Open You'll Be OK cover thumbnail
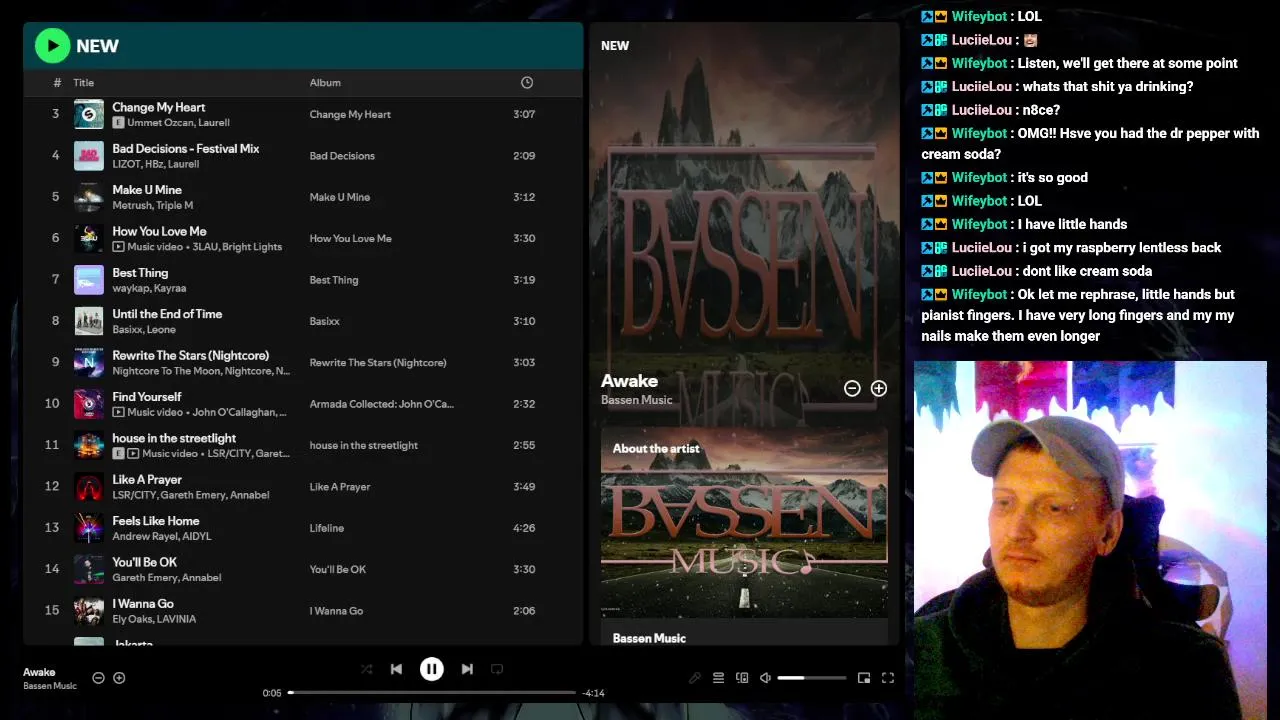The width and height of the screenshot is (1280, 720). coord(89,569)
